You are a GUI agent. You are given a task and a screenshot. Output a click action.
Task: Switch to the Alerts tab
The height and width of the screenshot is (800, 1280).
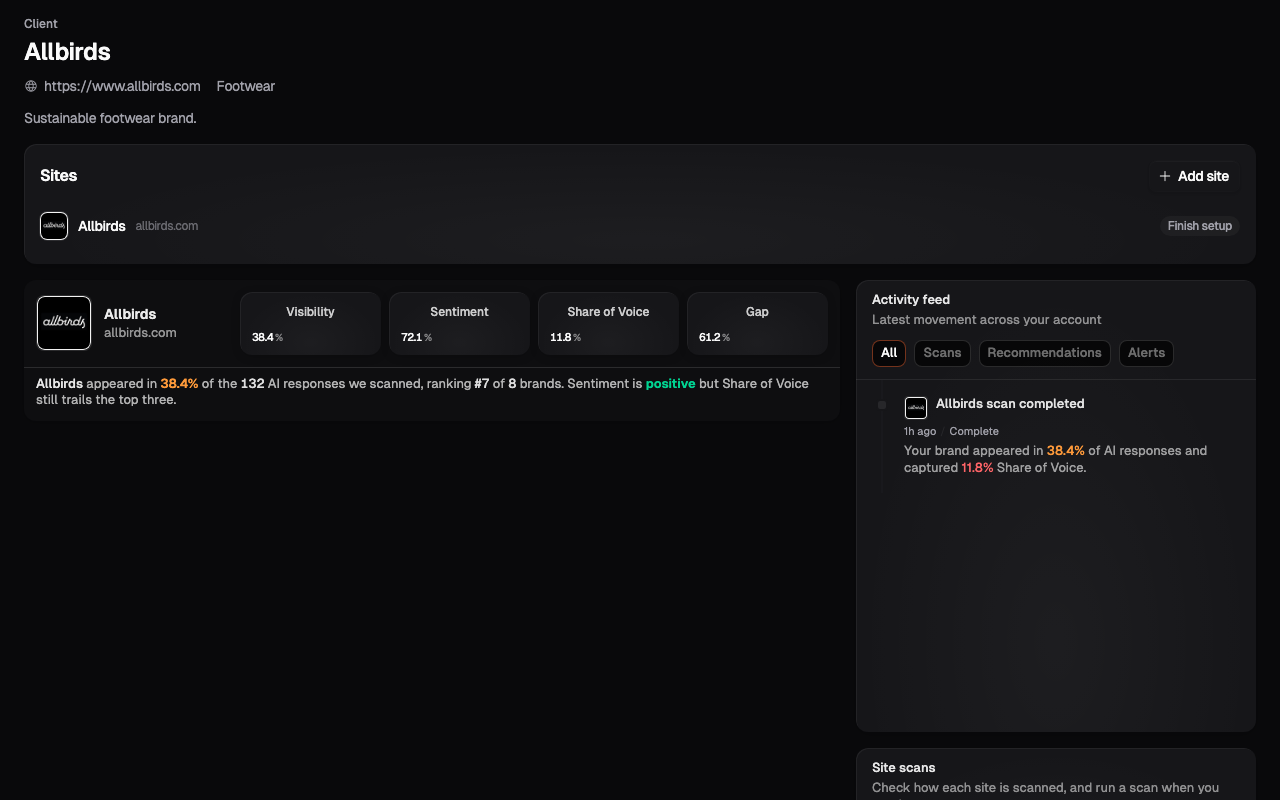(x=1146, y=353)
